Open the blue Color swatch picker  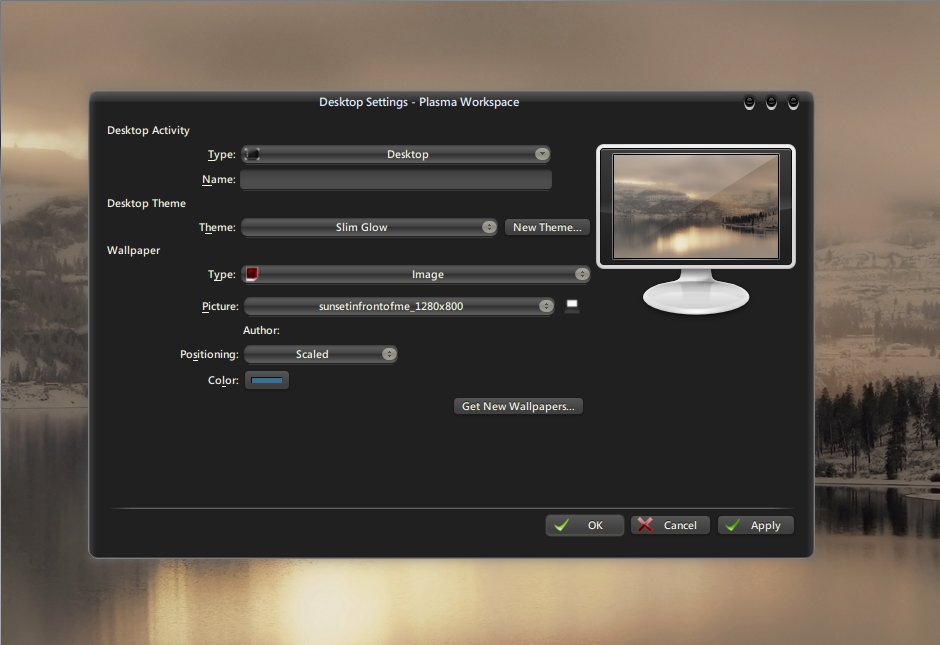267,380
